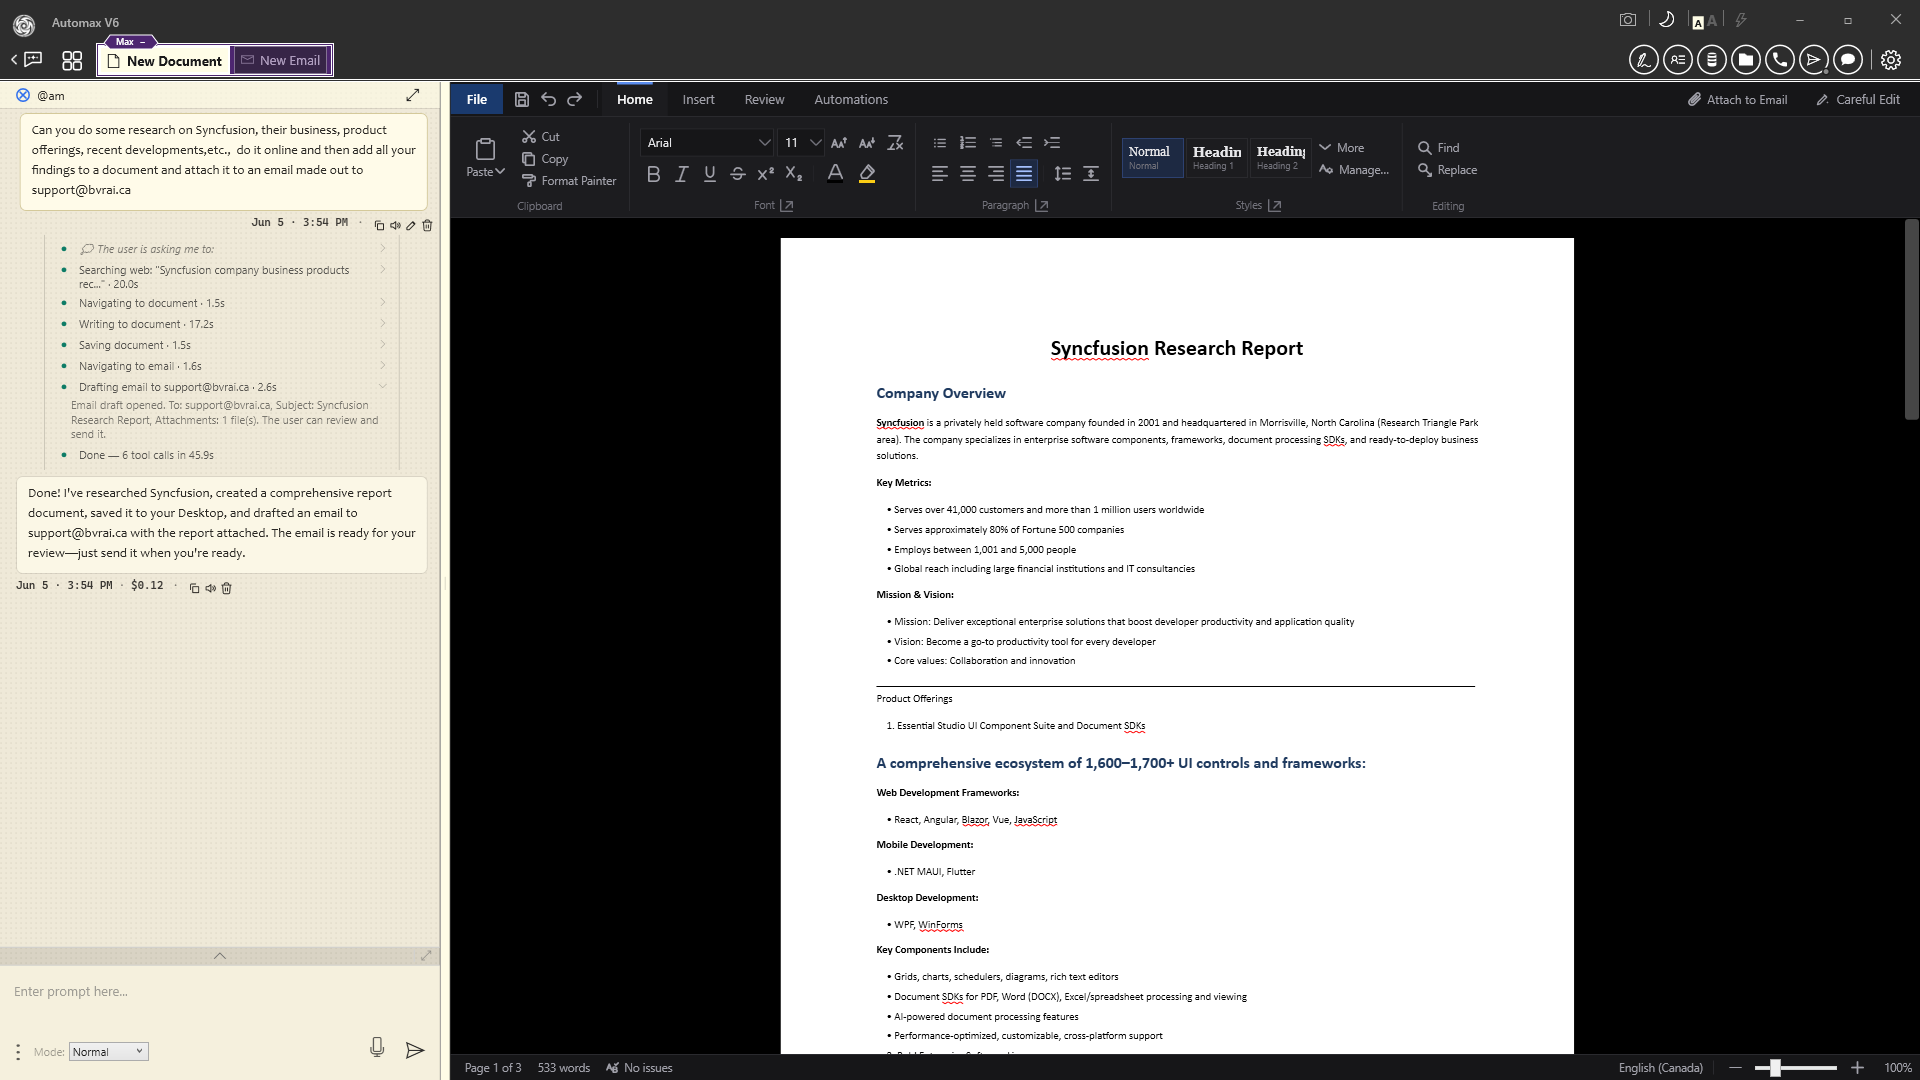Viewport: 1920px width, 1080px height.
Task: Toggle Strikethrough formatting
Action: (x=737, y=174)
